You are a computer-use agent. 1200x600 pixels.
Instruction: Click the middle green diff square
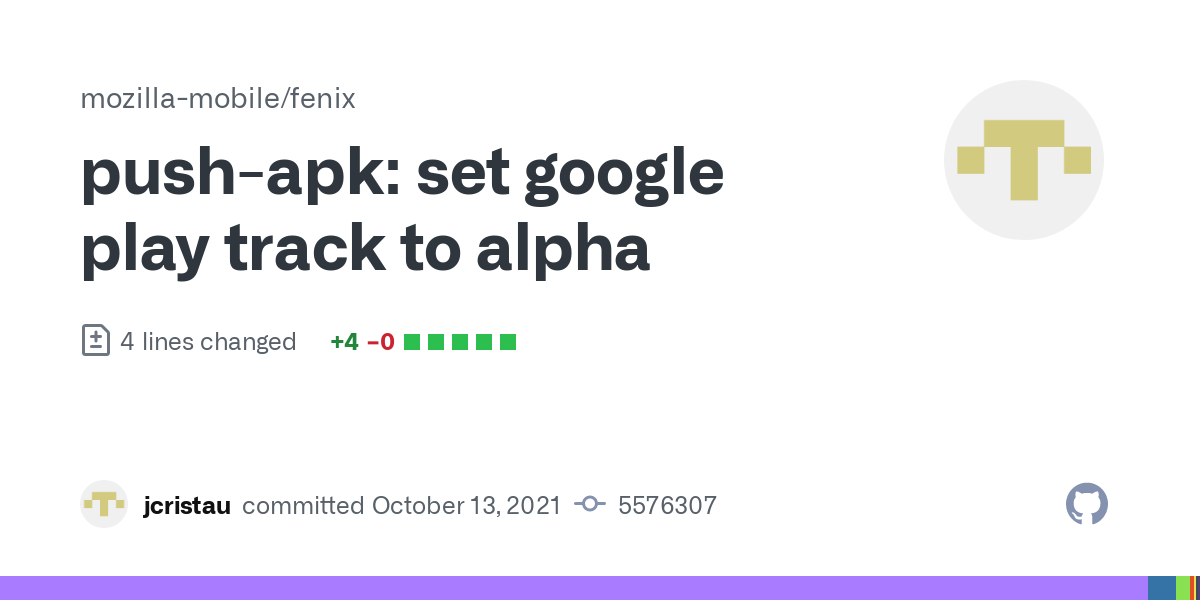460,342
